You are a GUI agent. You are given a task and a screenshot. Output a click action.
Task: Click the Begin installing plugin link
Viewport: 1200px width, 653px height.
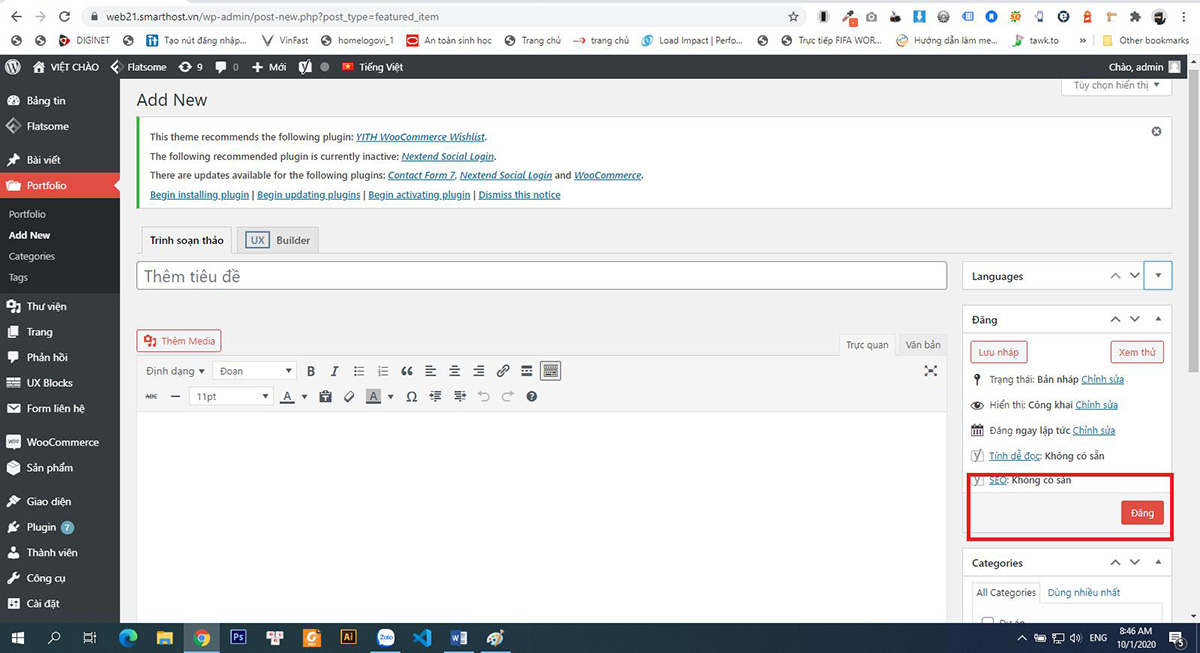point(199,195)
